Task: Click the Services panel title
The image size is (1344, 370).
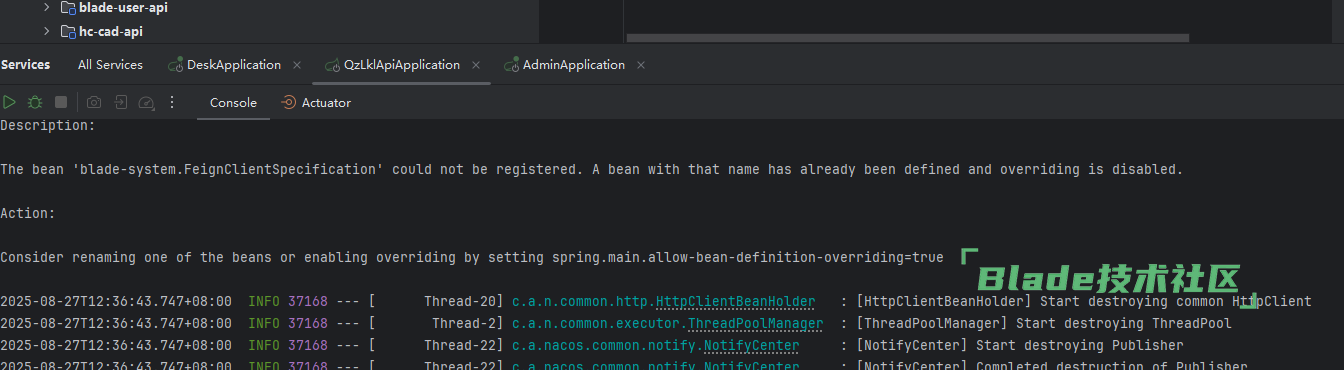Action: click(25, 65)
